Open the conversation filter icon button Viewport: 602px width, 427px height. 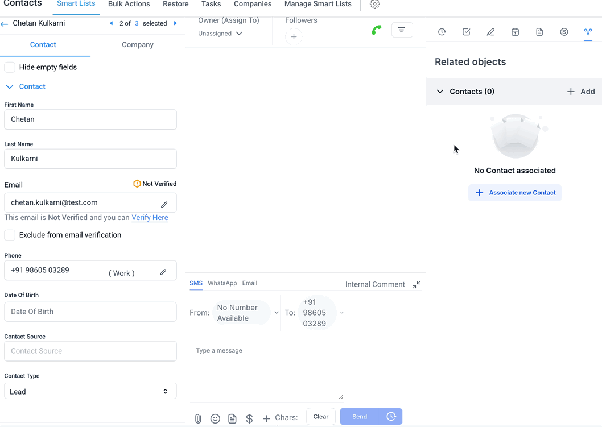(x=402, y=30)
